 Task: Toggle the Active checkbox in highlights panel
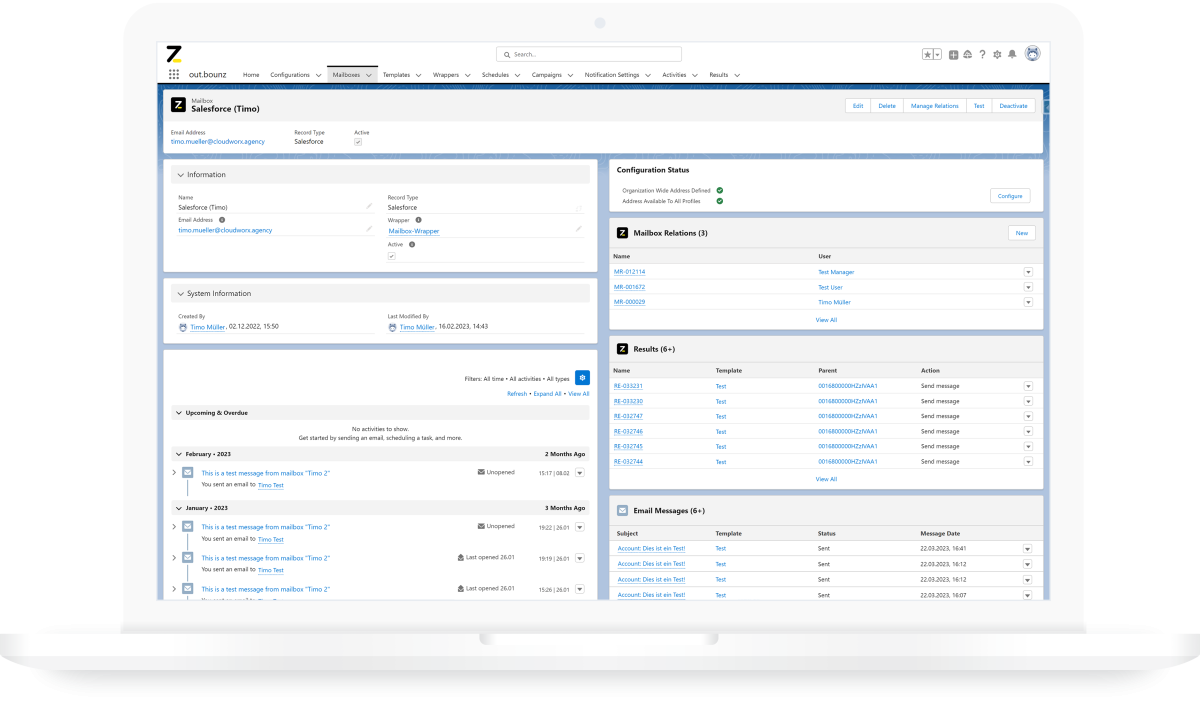358,142
